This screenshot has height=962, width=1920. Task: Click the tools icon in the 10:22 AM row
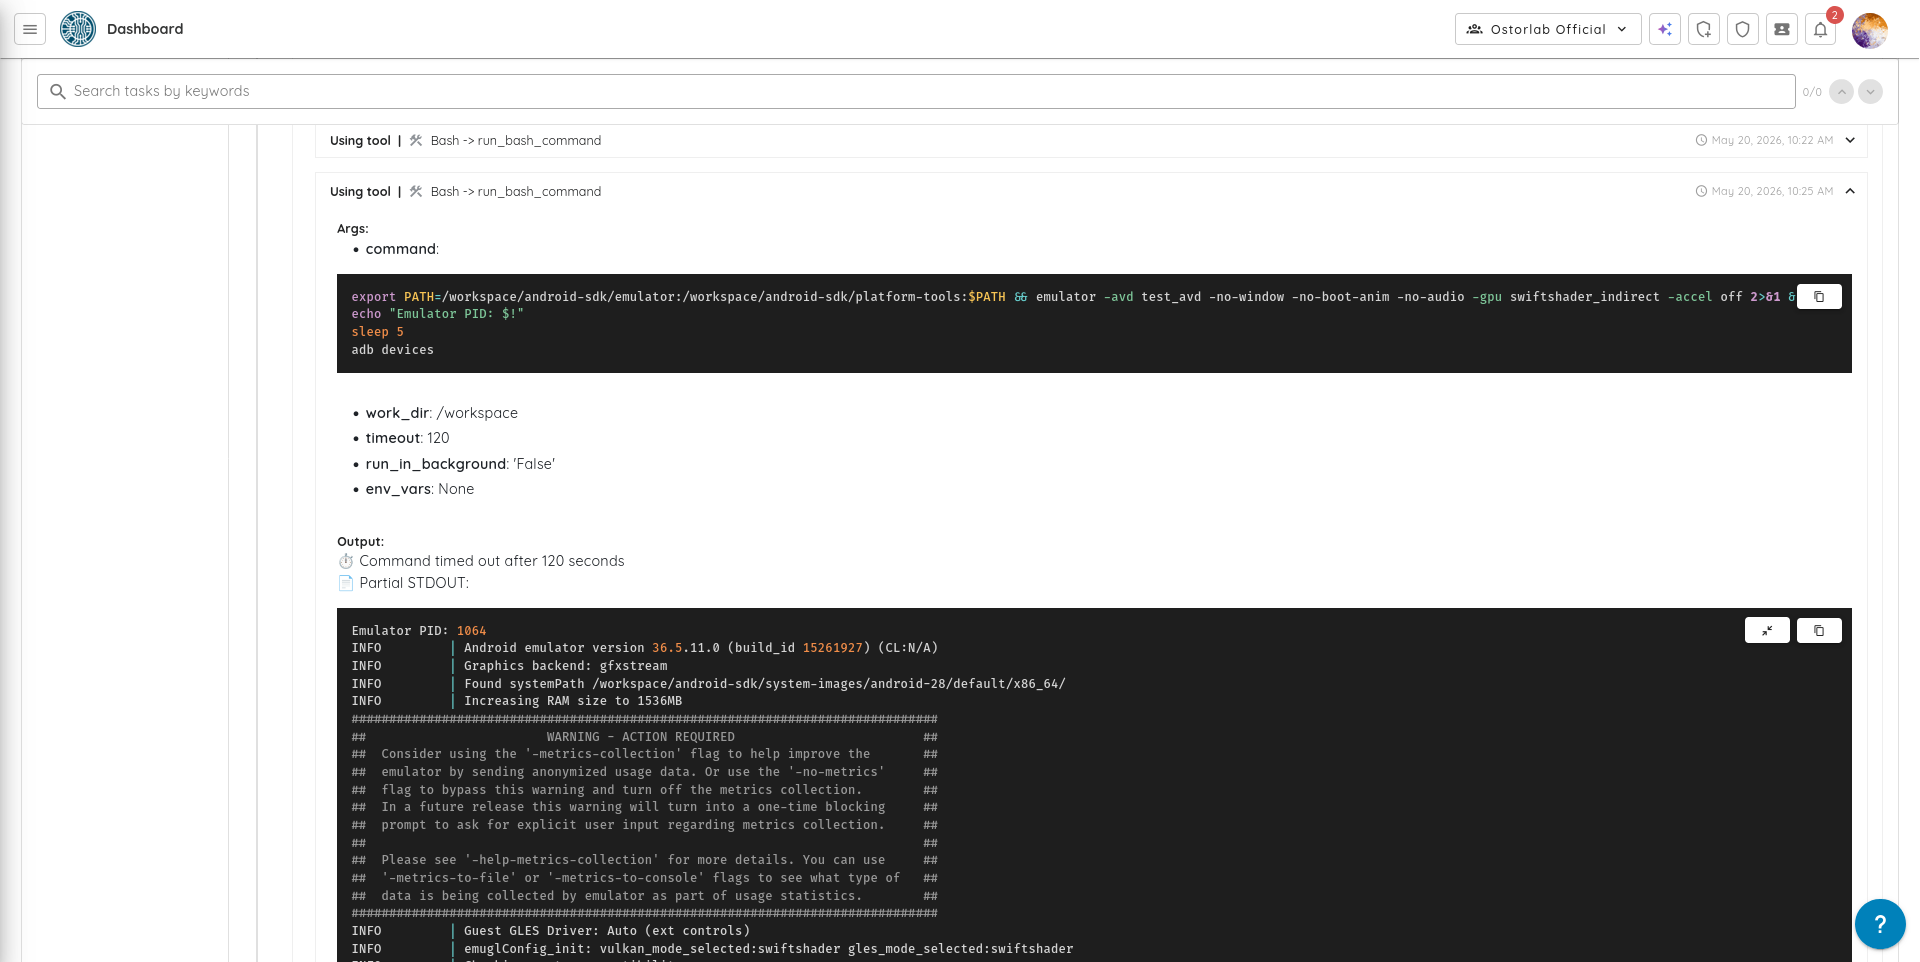point(416,140)
